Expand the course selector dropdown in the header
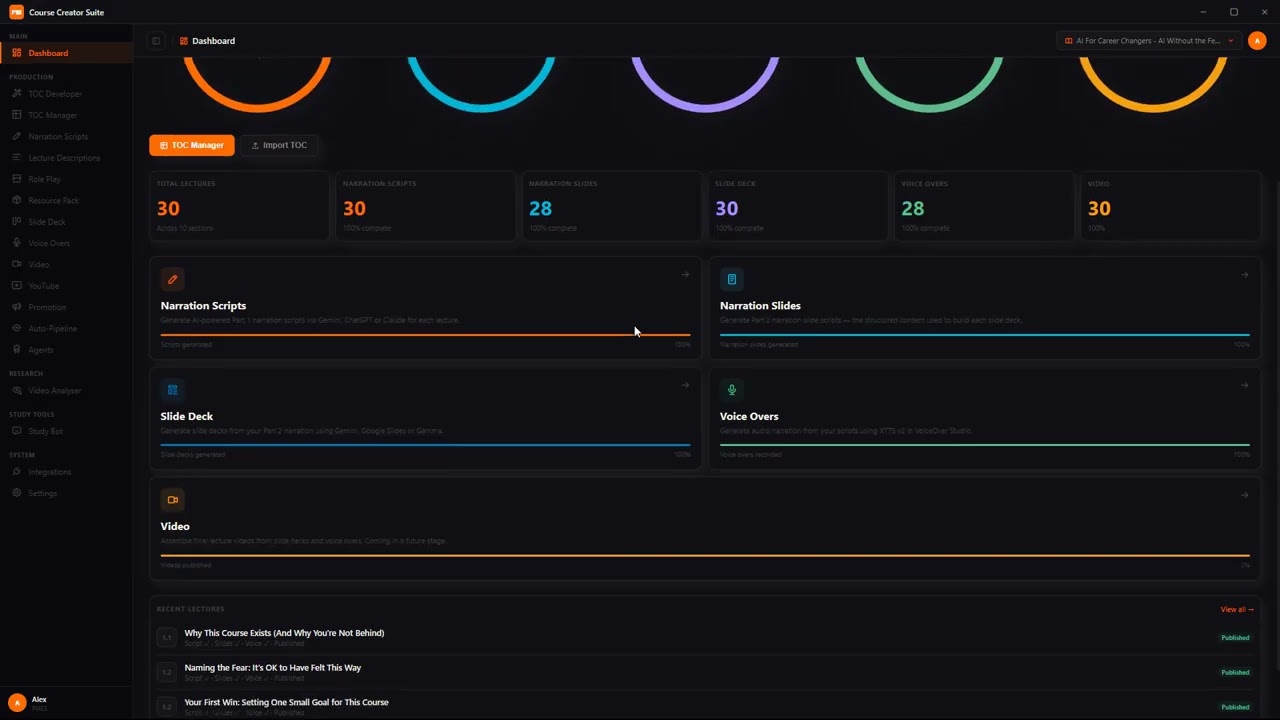The image size is (1280, 720). (1149, 41)
